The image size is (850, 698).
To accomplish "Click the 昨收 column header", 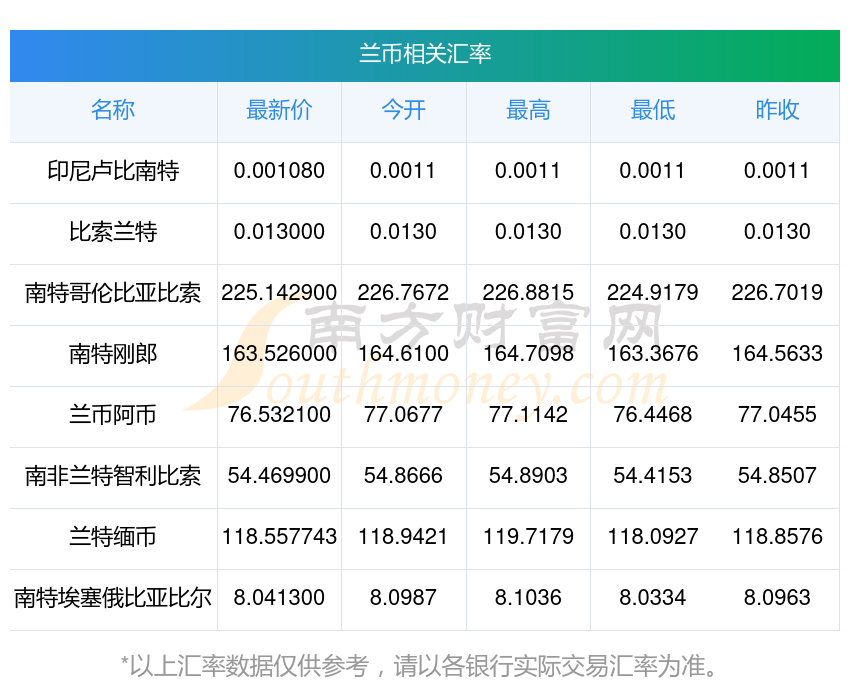I will click(777, 110).
